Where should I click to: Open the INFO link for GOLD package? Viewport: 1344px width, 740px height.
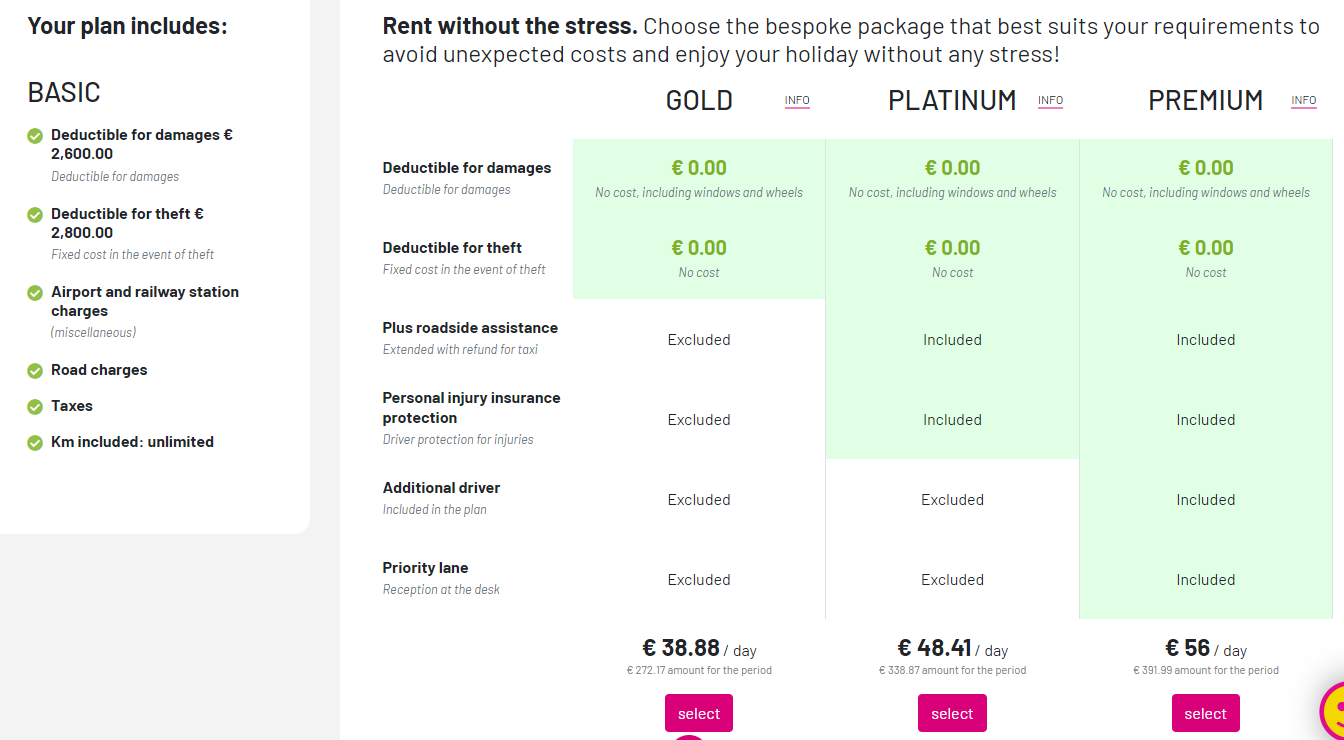(797, 101)
